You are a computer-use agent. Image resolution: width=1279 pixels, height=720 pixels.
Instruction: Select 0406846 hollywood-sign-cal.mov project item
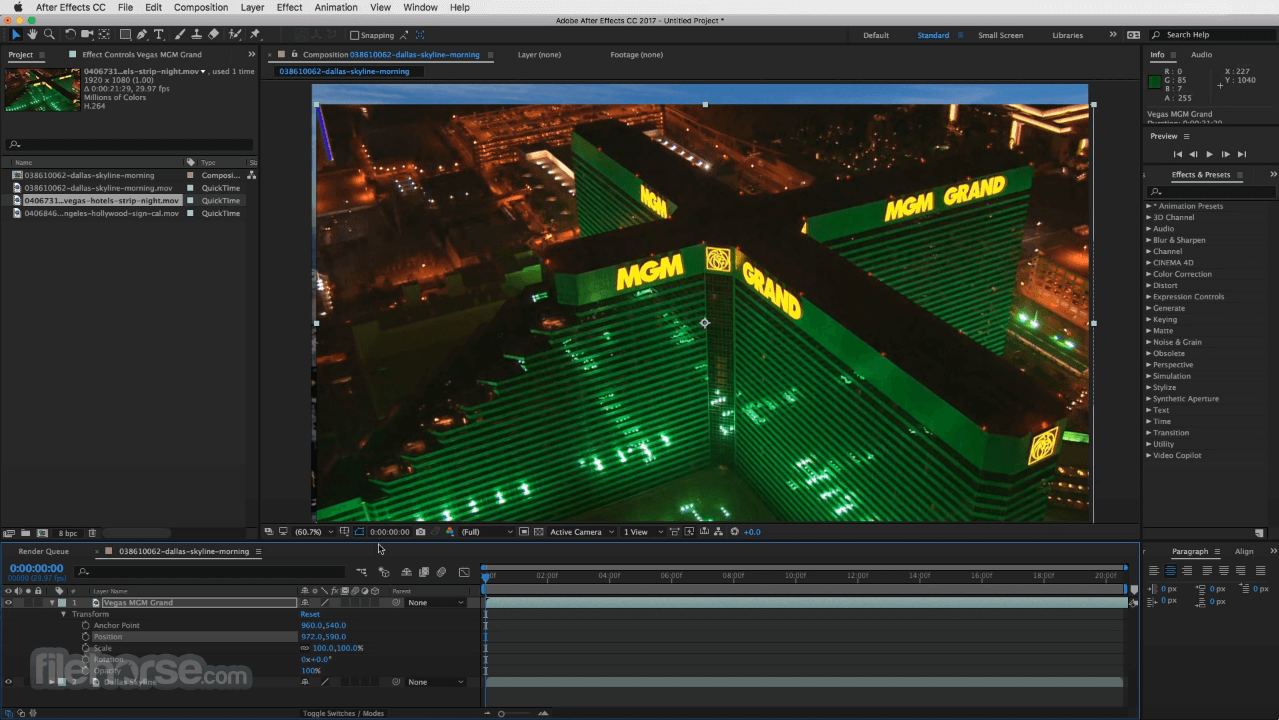pyautogui.click(x=101, y=213)
